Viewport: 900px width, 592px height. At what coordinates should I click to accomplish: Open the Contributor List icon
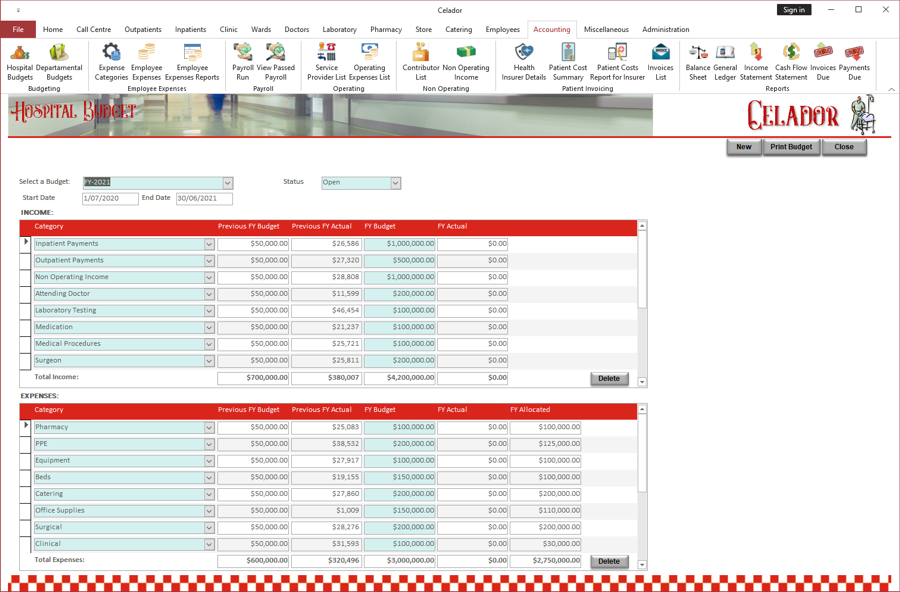pyautogui.click(x=420, y=62)
